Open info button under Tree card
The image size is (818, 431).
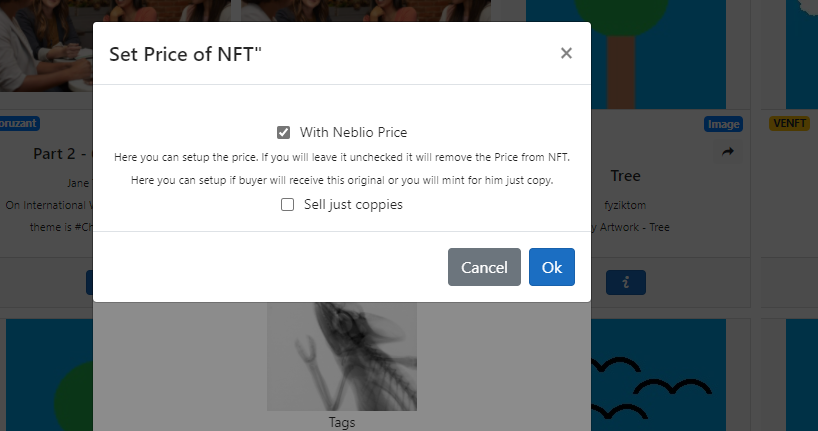625,282
